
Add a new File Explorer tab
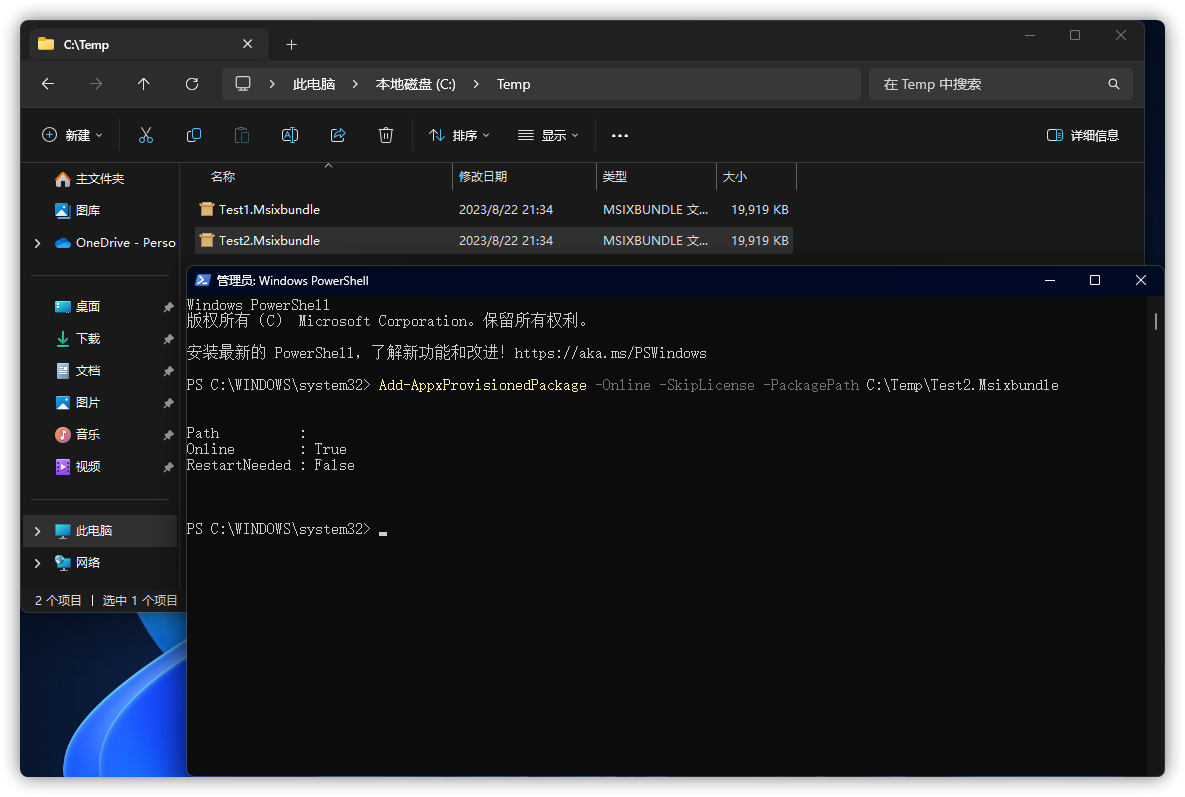pos(292,45)
